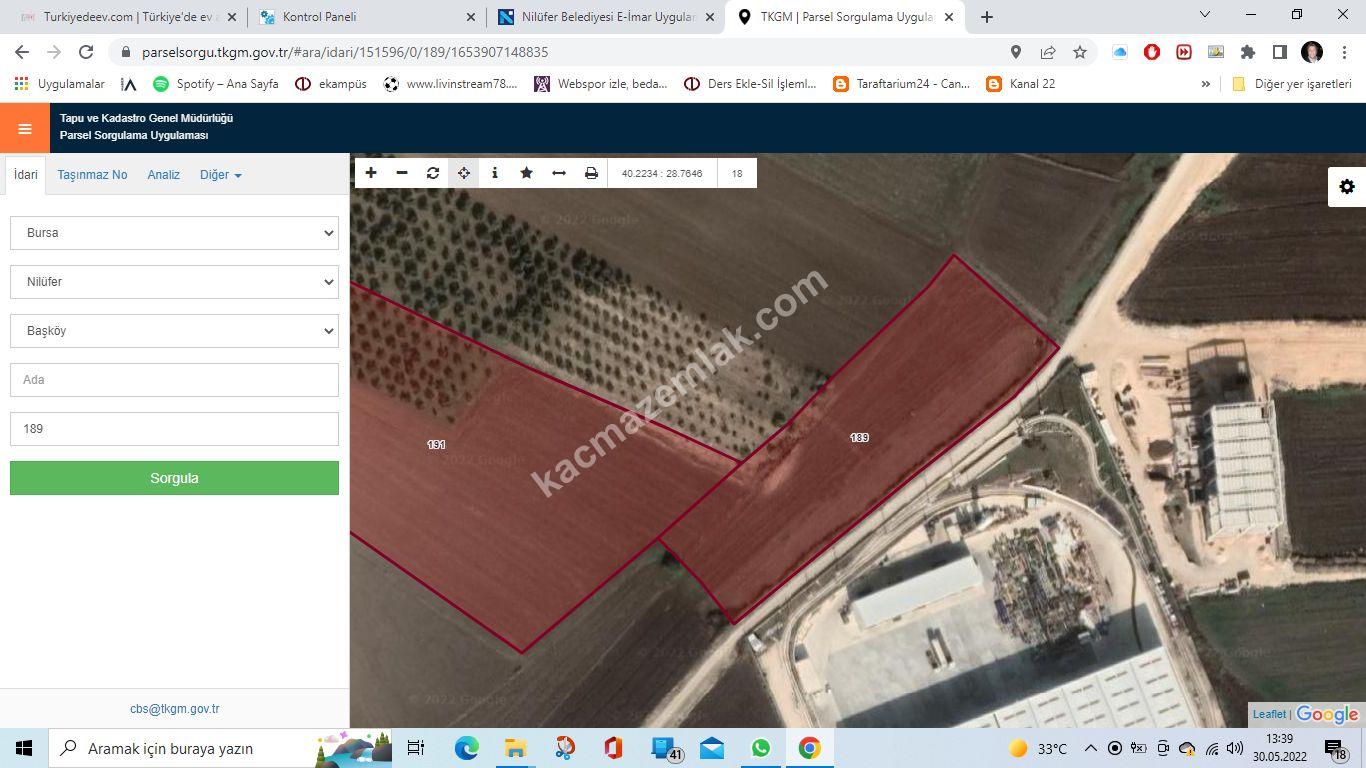Refresh the map with the reload tool

(x=433, y=173)
